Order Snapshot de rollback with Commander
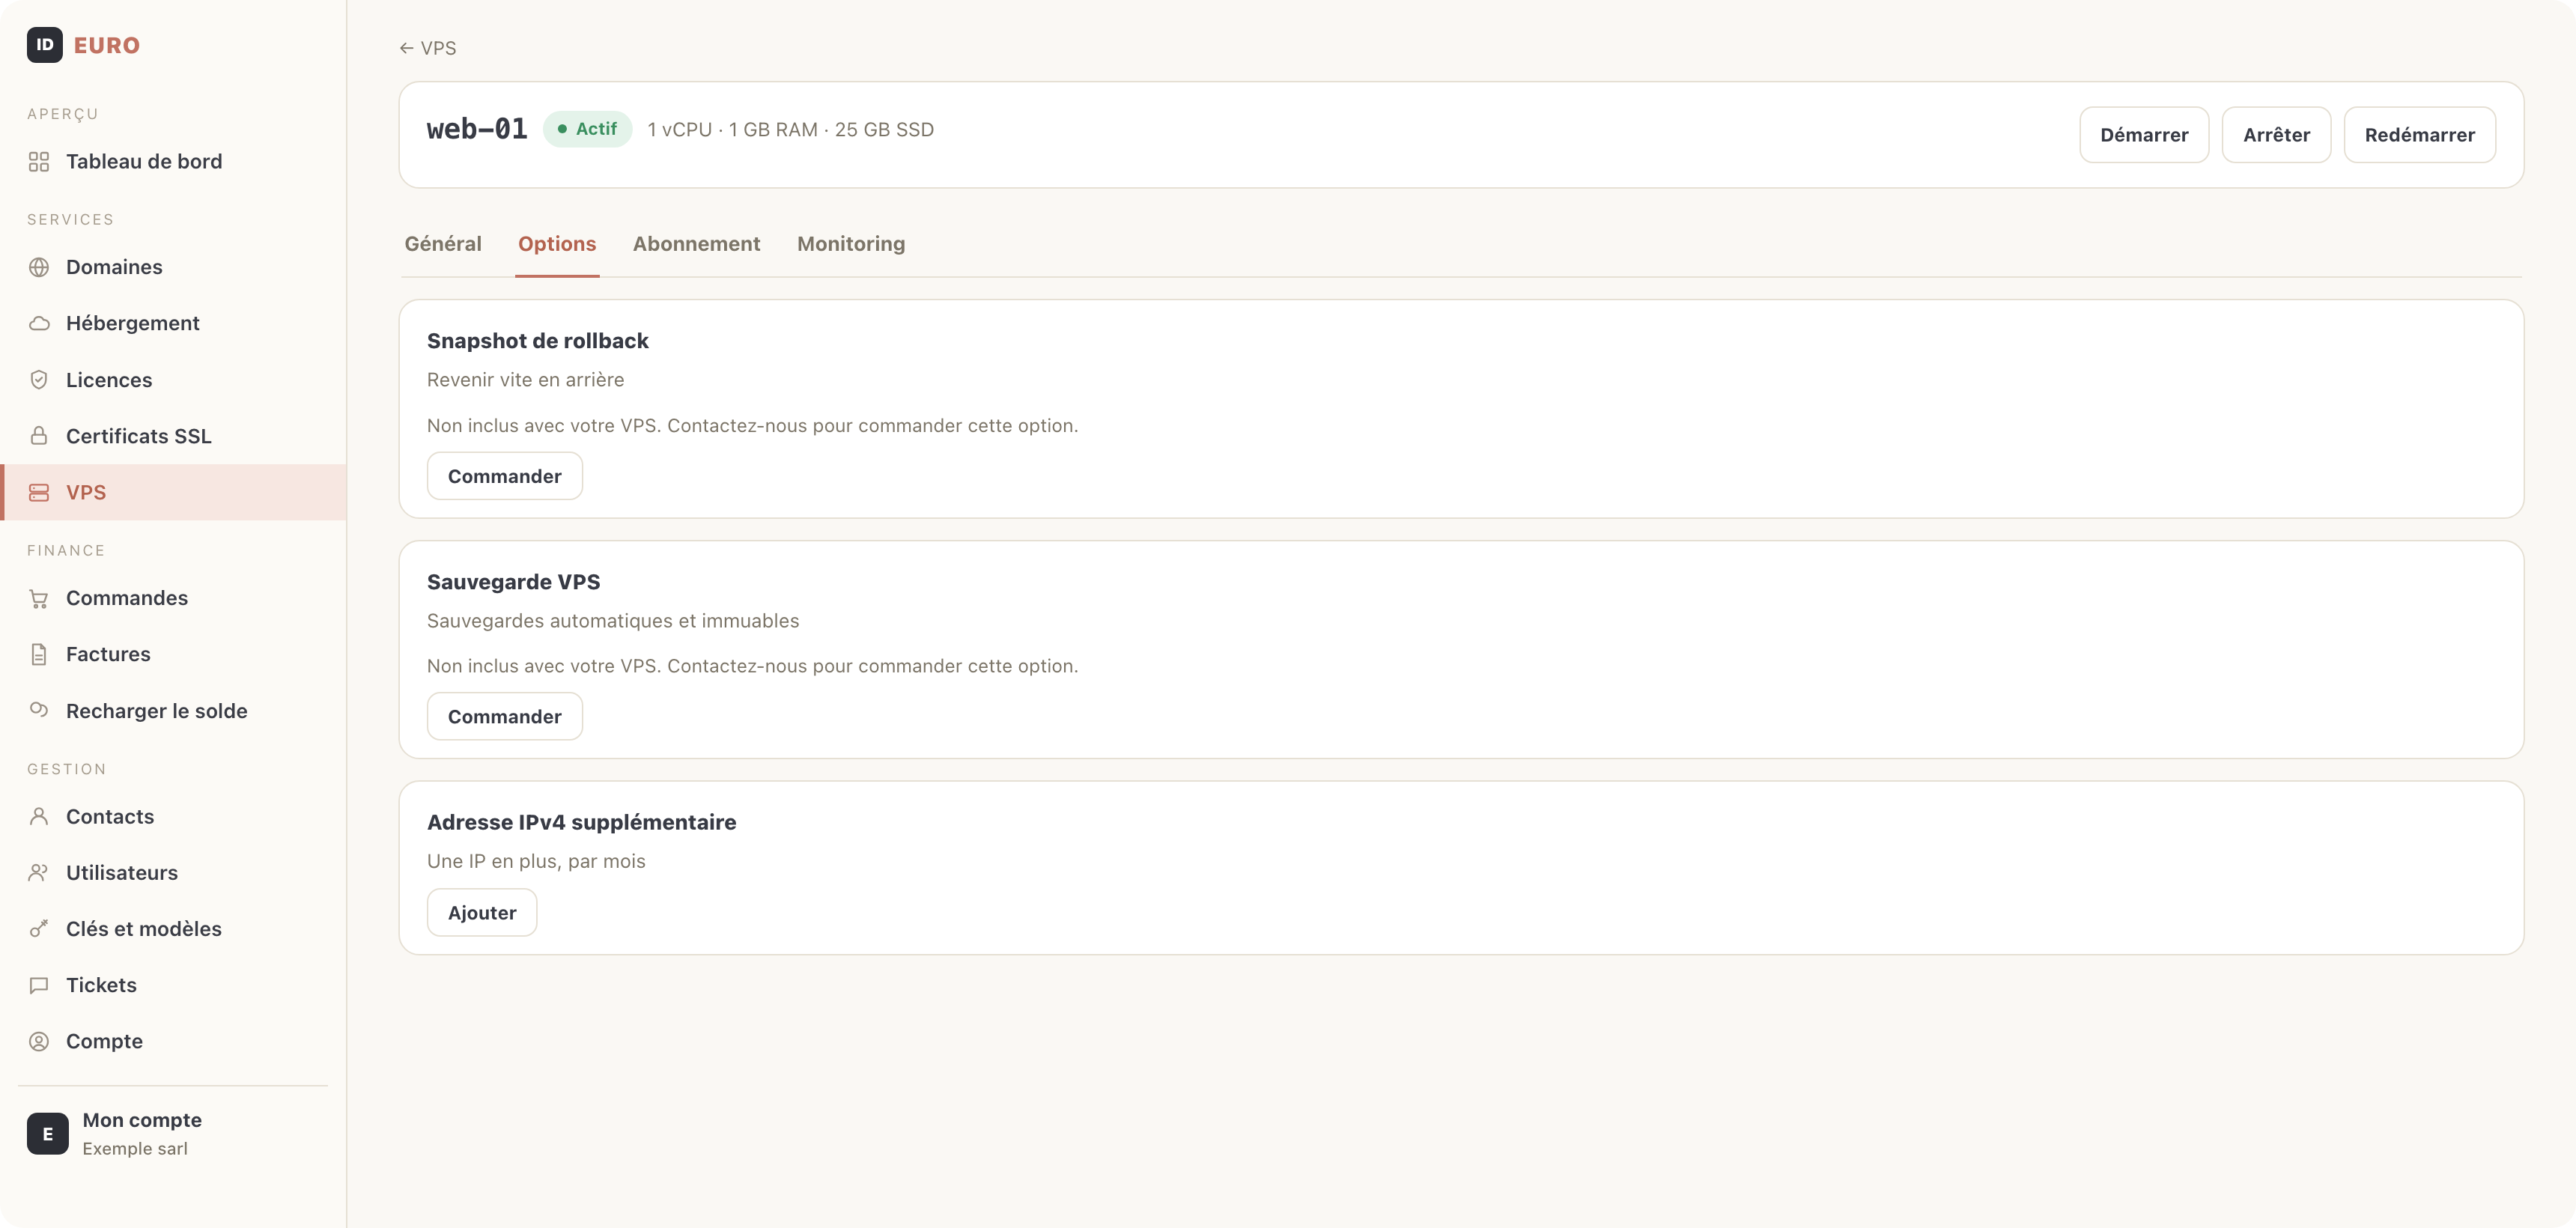This screenshot has height=1228, width=2576. tap(505, 476)
